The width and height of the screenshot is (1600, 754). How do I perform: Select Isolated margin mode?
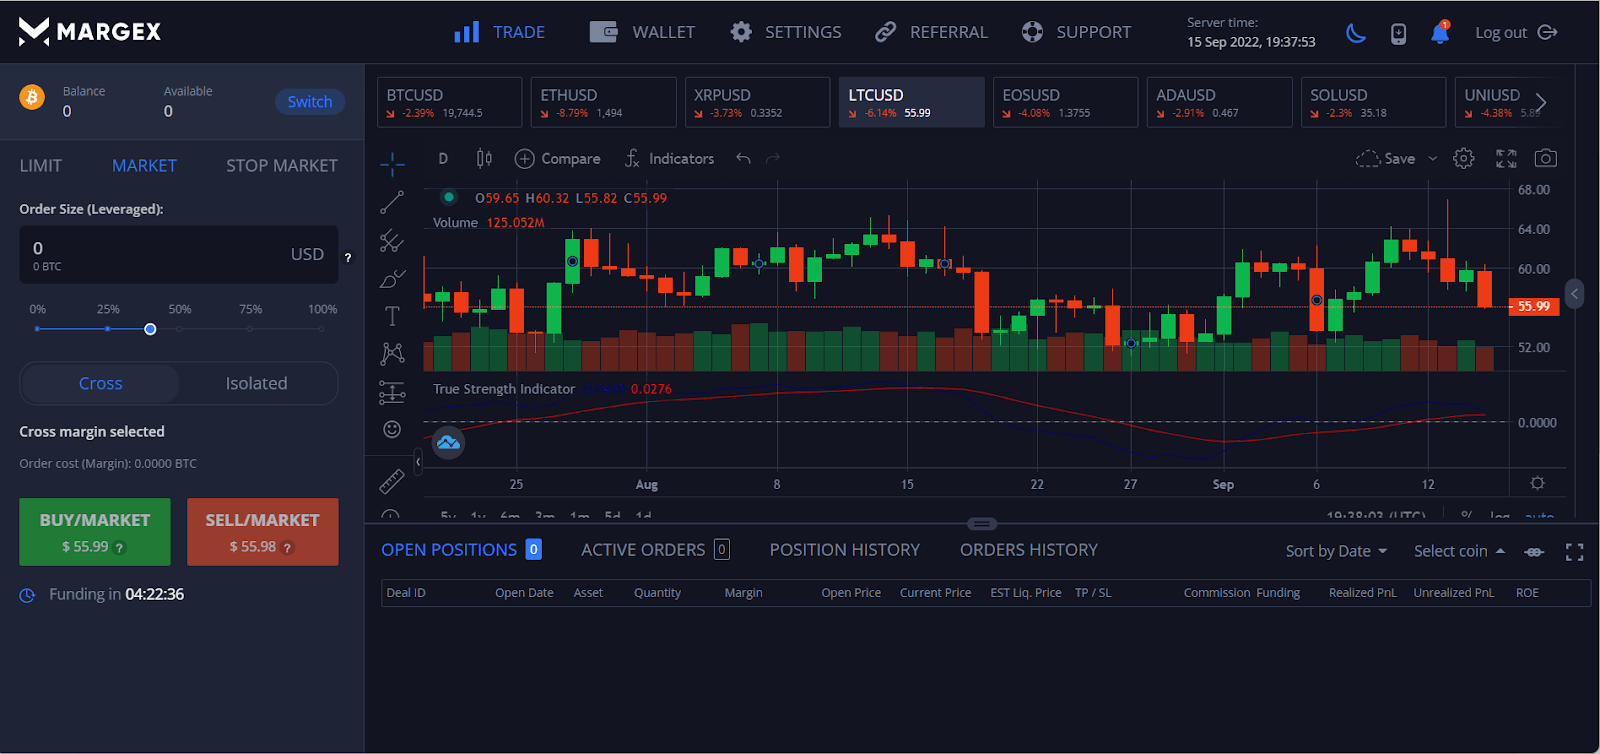[256, 383]
